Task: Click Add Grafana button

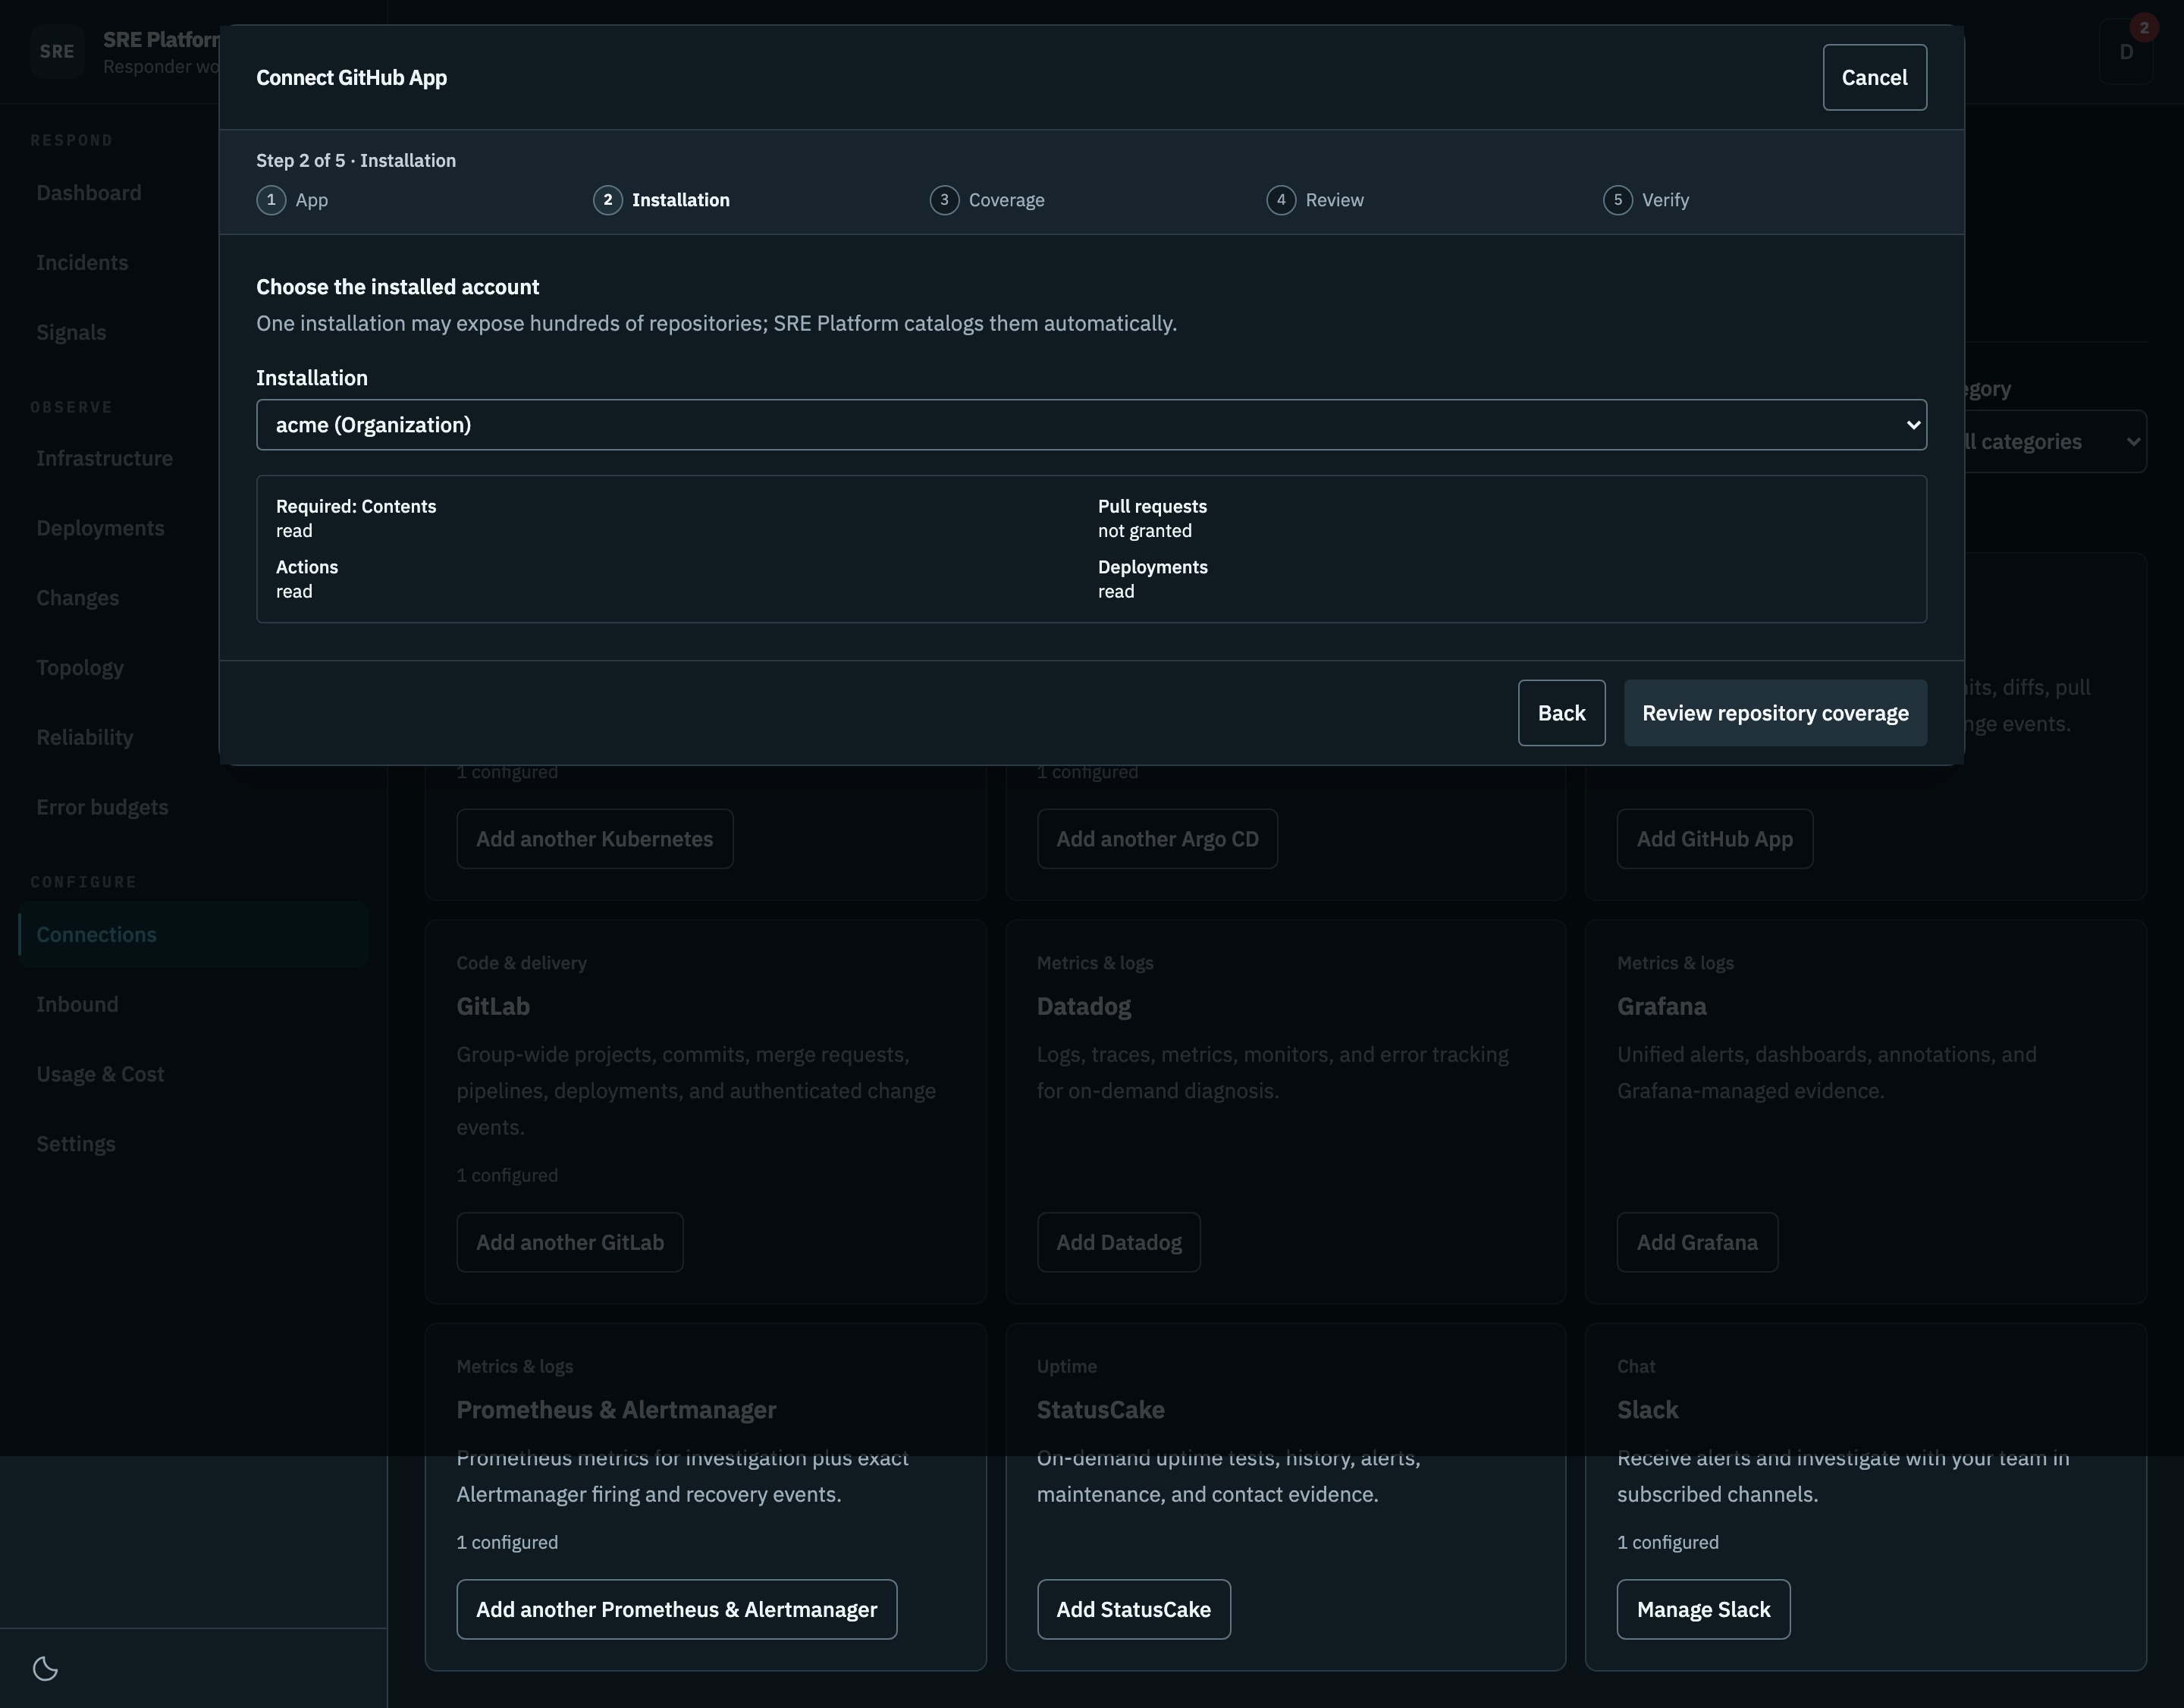Action: point(1697,1242)
